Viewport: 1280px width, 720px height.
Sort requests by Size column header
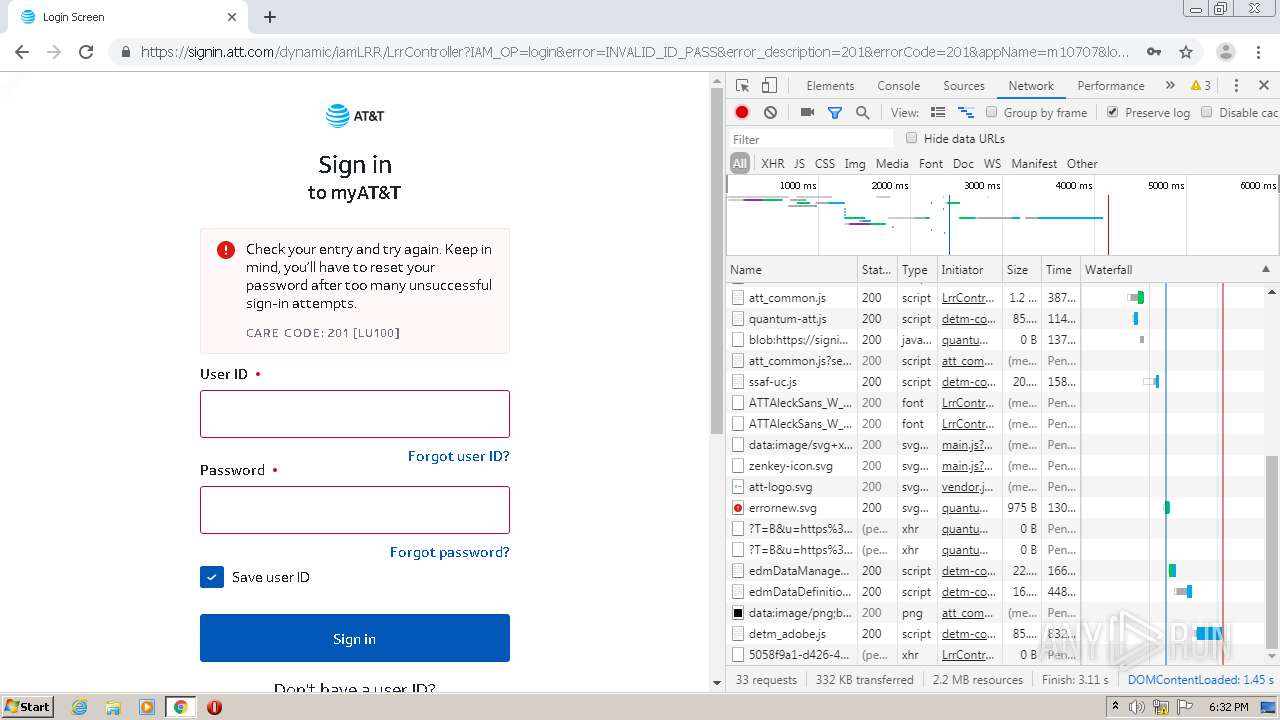pos(1021,270)
